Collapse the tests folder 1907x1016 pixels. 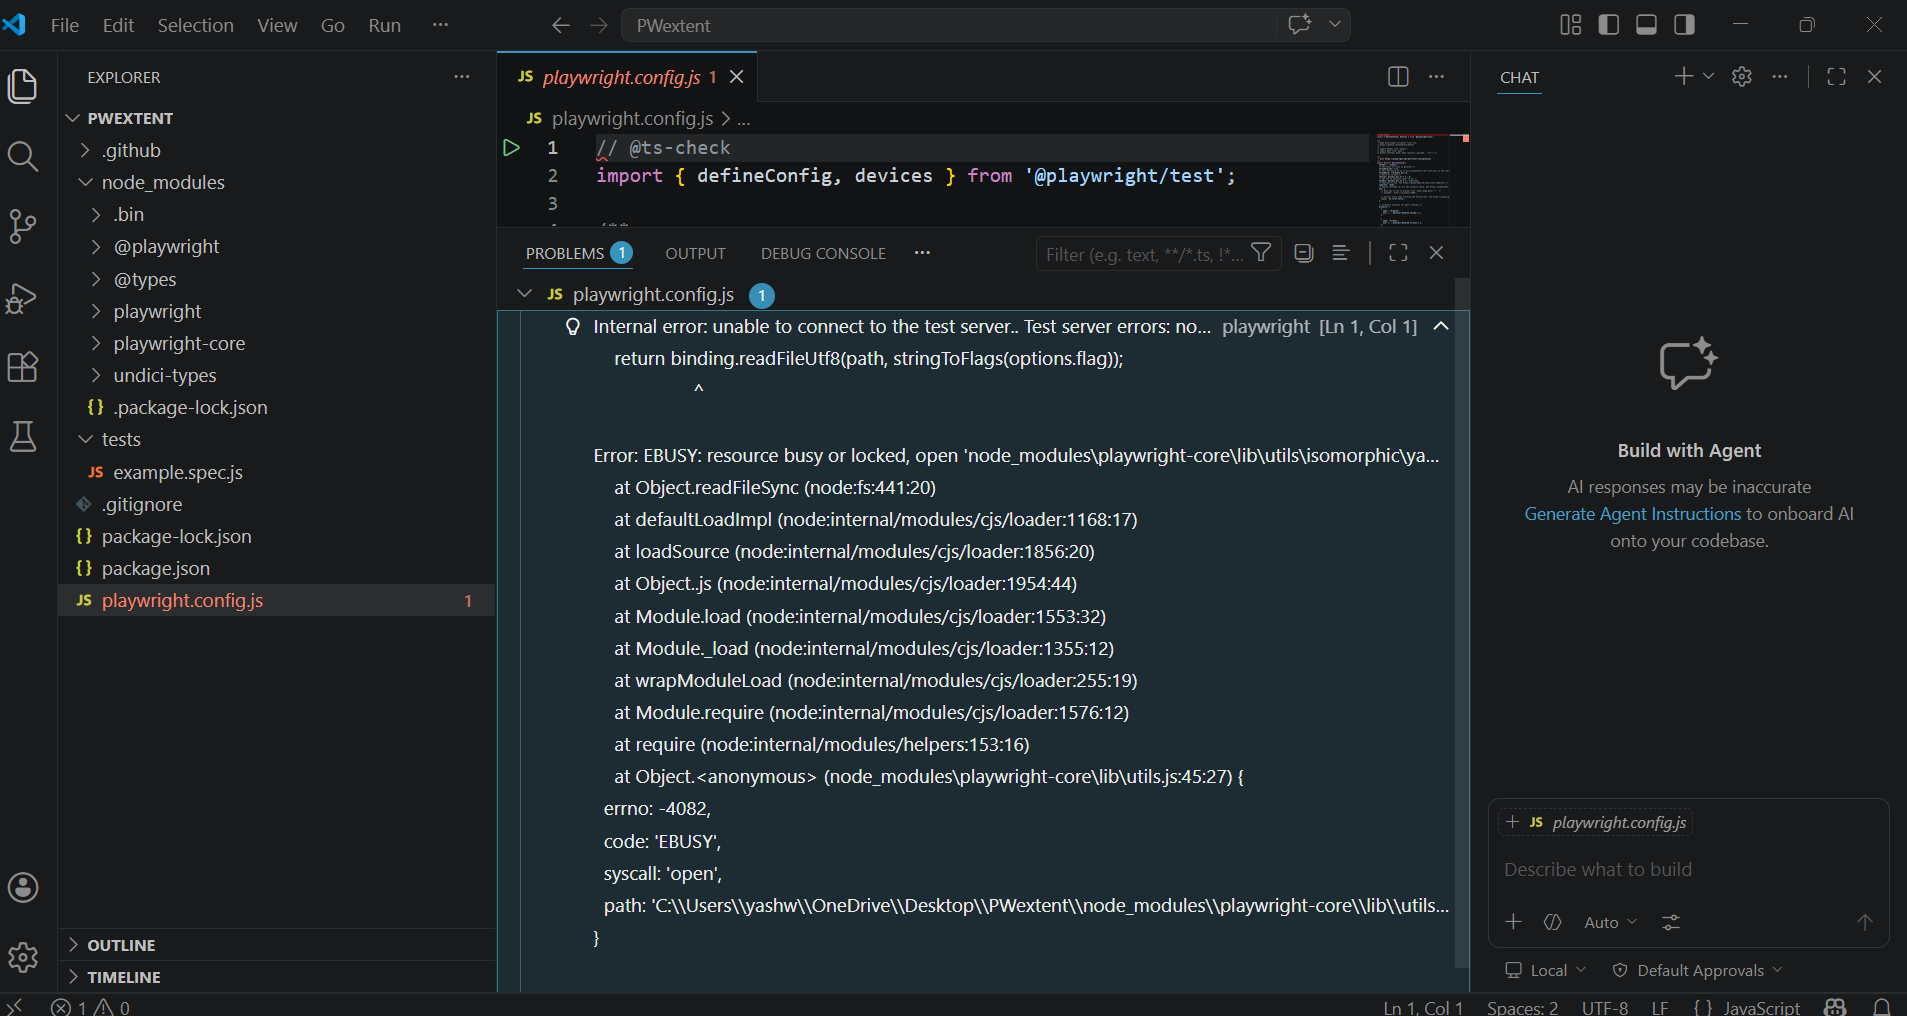click(85, 439)
